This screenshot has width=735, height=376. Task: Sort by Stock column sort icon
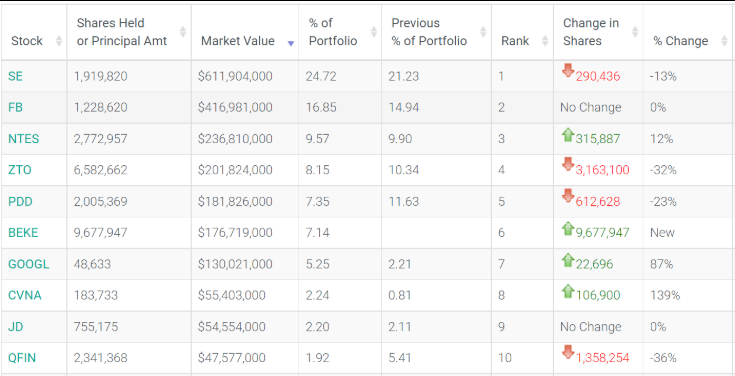(59, 41)
